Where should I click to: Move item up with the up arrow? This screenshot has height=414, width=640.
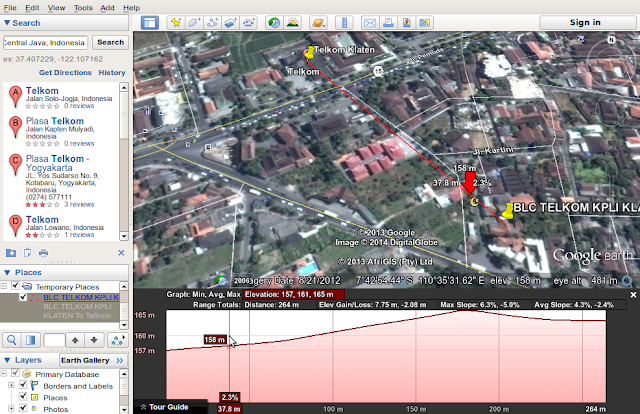(75, 340)
